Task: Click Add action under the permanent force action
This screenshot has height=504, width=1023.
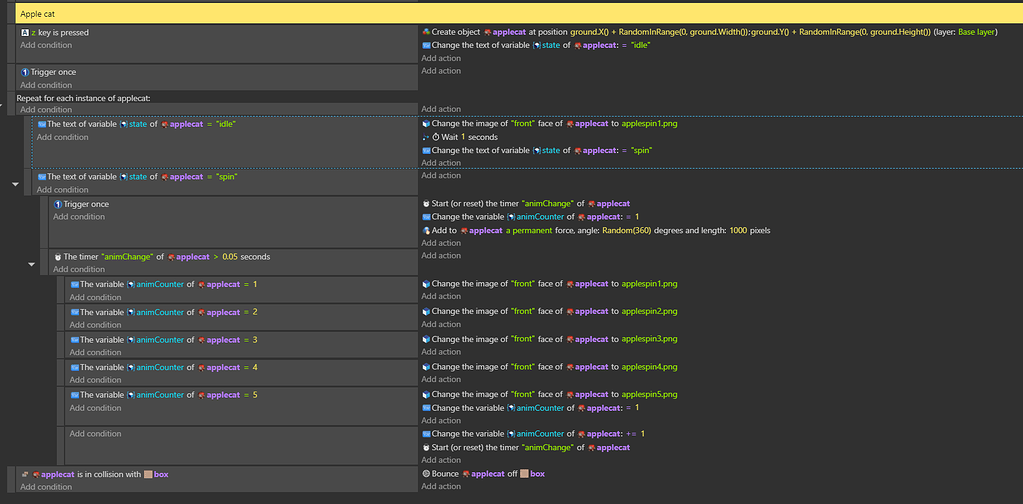Action: 441,243
